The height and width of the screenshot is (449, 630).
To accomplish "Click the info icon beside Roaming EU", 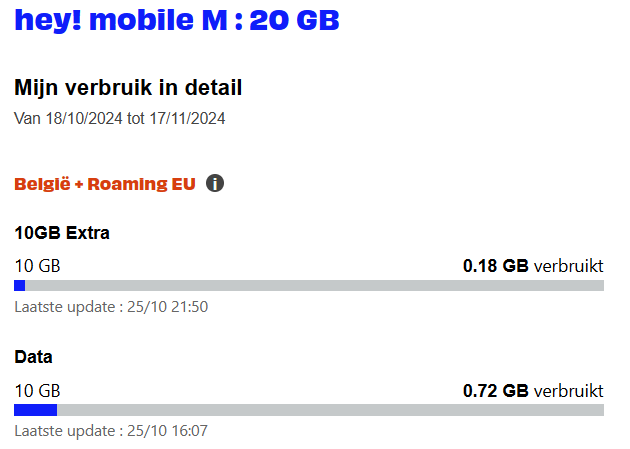I will (x=215, y=183).
